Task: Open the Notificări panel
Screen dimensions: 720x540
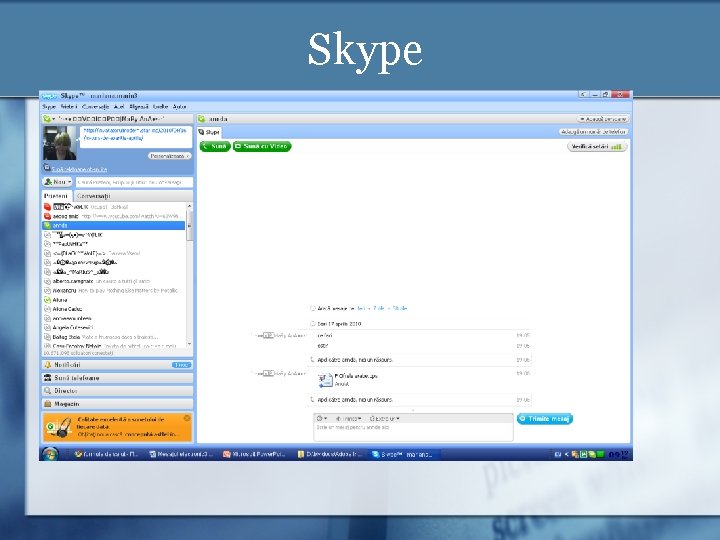Action: coord(118,365)
